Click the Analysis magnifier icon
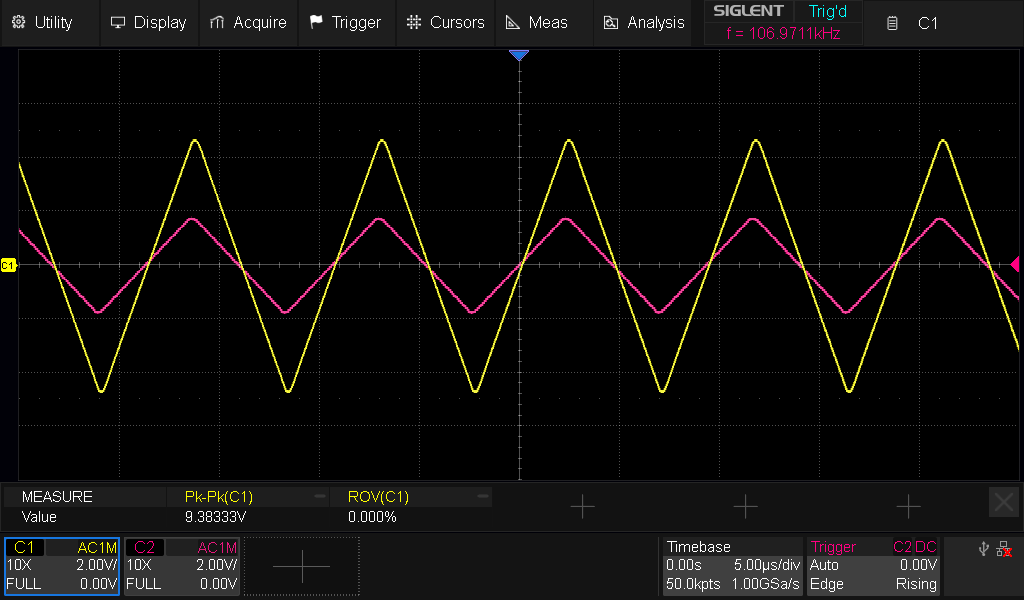1024x600 pixels. (611, 22)
